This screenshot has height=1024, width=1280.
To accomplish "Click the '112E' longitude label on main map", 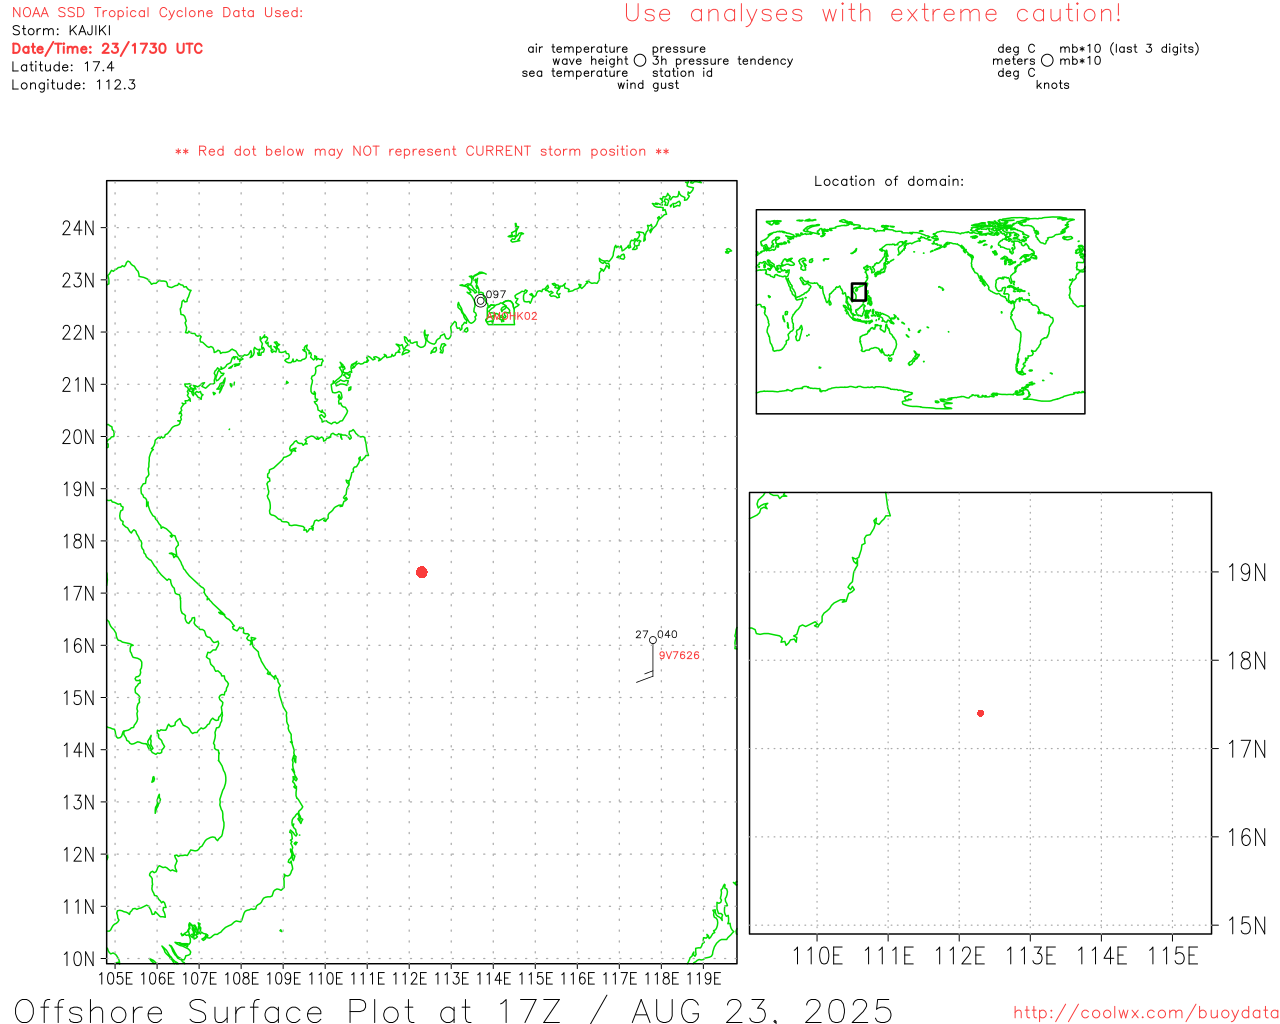I will [x=409, y=978].
